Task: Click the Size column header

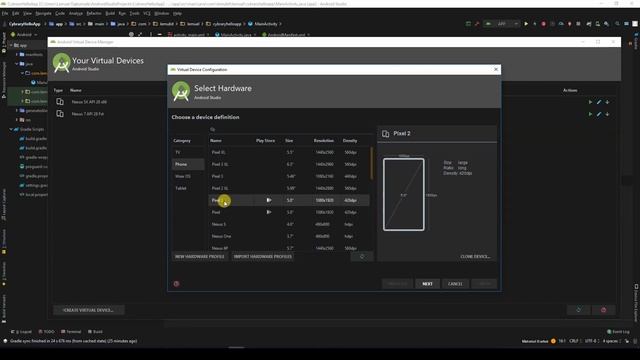Action: tap(289, 140)
